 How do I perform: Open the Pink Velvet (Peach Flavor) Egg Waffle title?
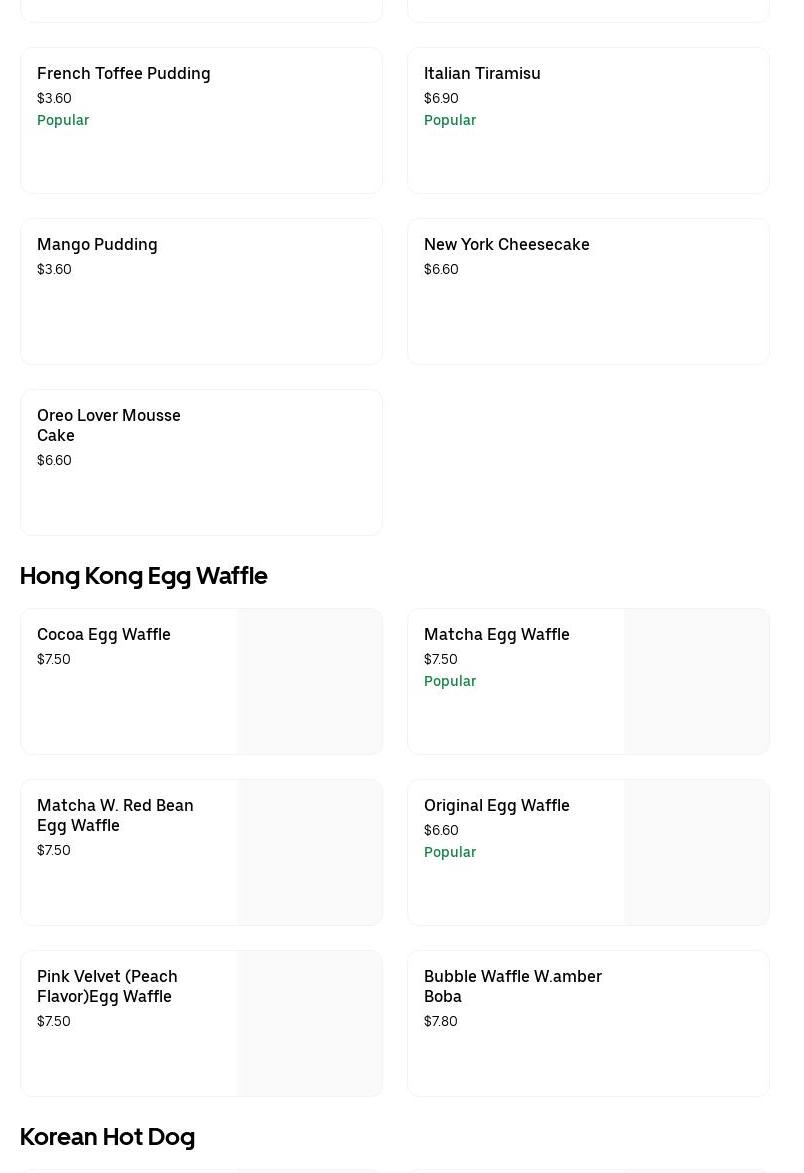[x=107, y=986]
